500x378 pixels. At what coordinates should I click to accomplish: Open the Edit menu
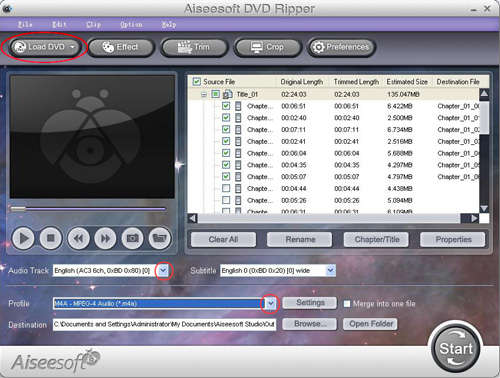(x=59, y=24)
